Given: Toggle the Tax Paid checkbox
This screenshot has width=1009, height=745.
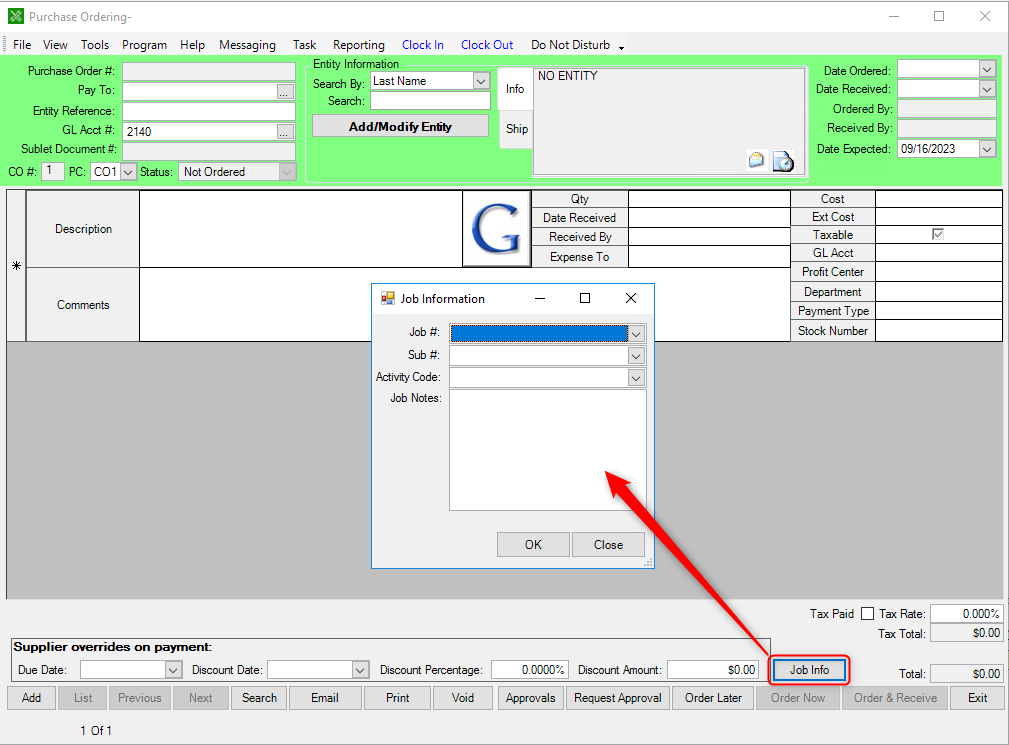Looking at the screenshot, I should (x=867, y=614).
